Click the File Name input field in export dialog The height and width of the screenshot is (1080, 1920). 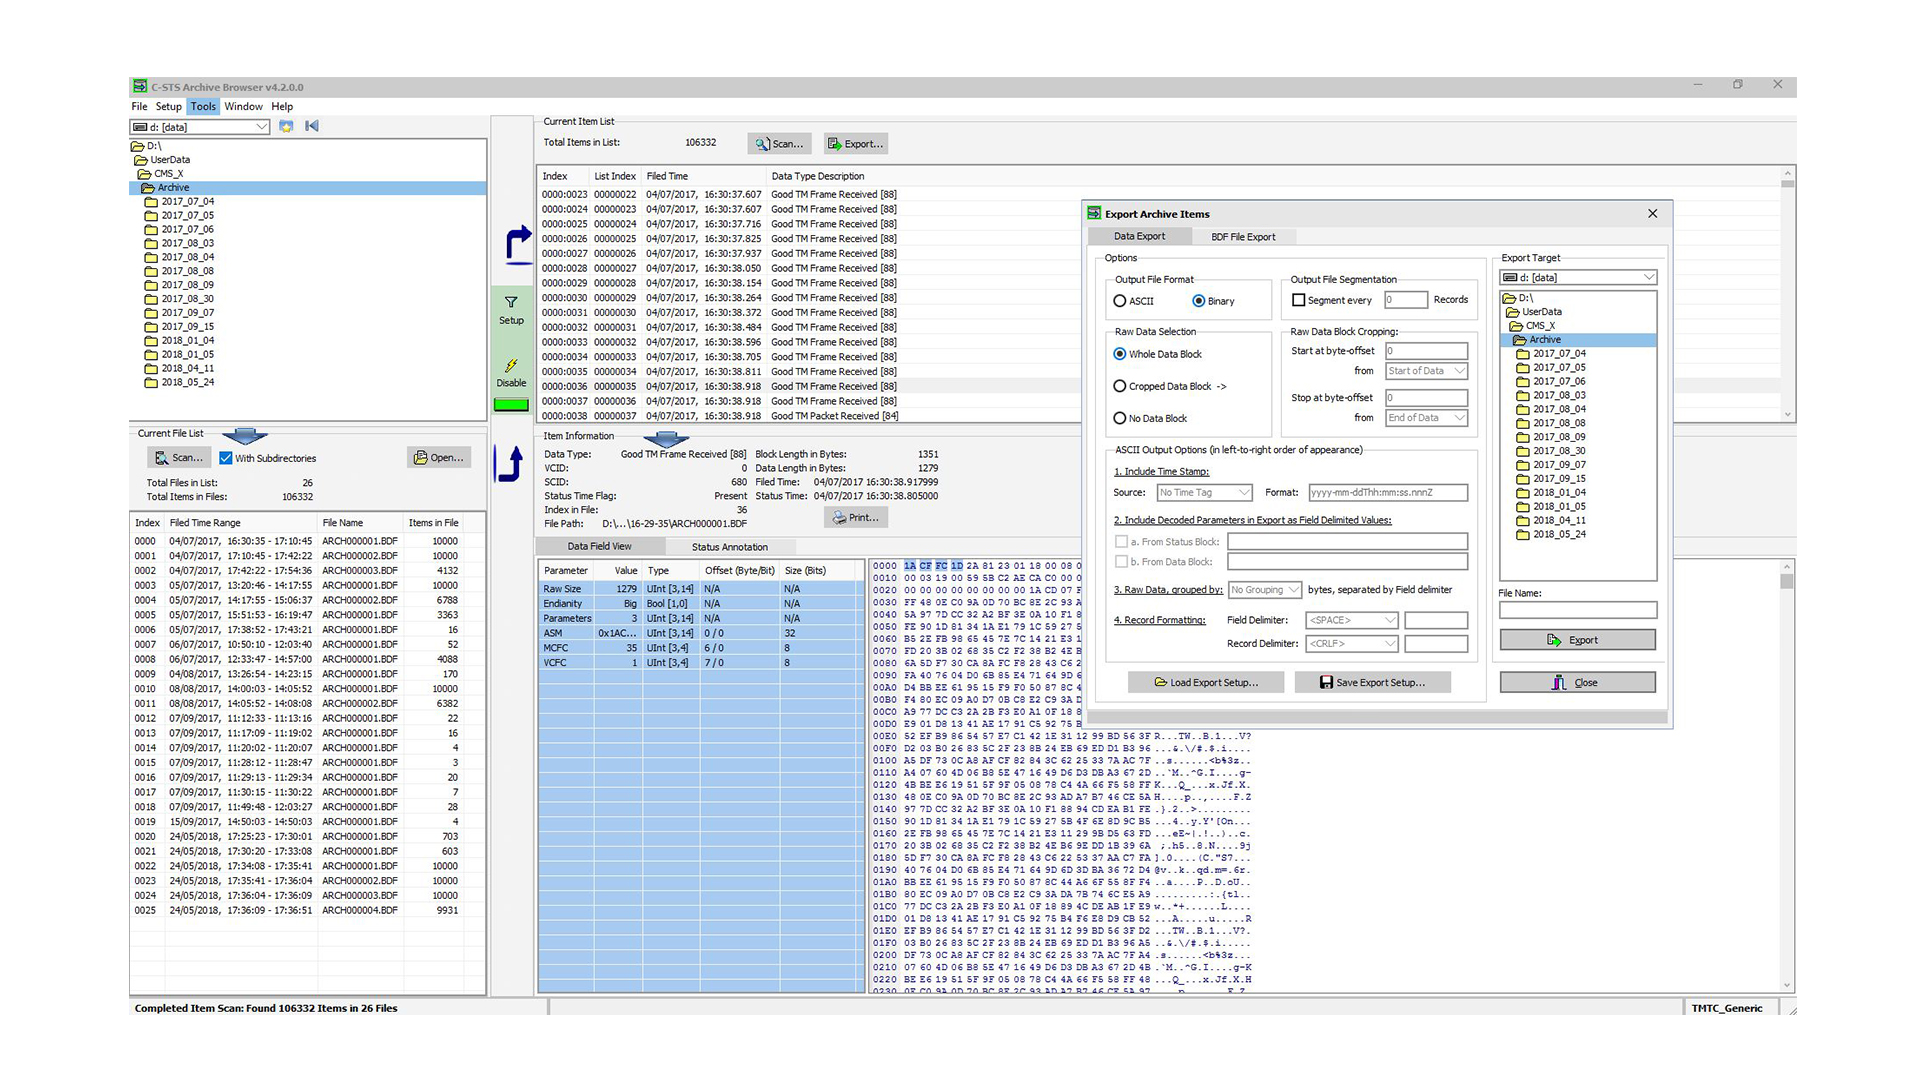click(x=1577, y=610)
